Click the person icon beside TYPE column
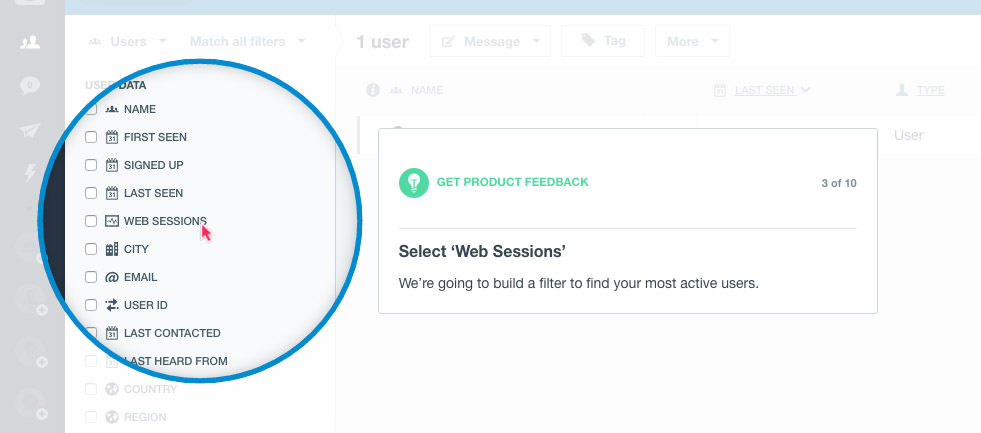The image size is (981, 433). [x=902, y=90]
